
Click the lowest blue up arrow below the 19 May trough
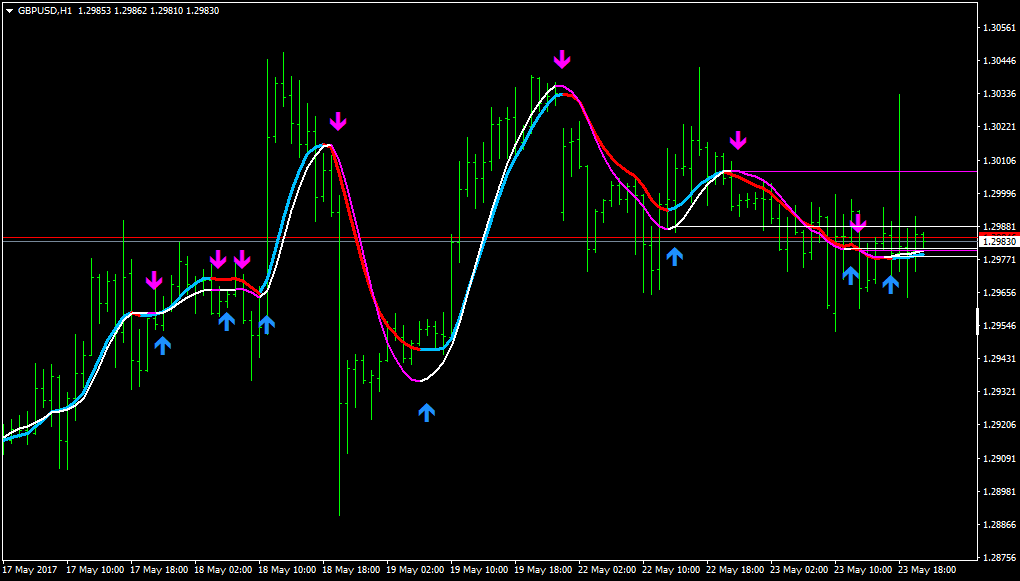pyautogui.click(x=426, y=412)
